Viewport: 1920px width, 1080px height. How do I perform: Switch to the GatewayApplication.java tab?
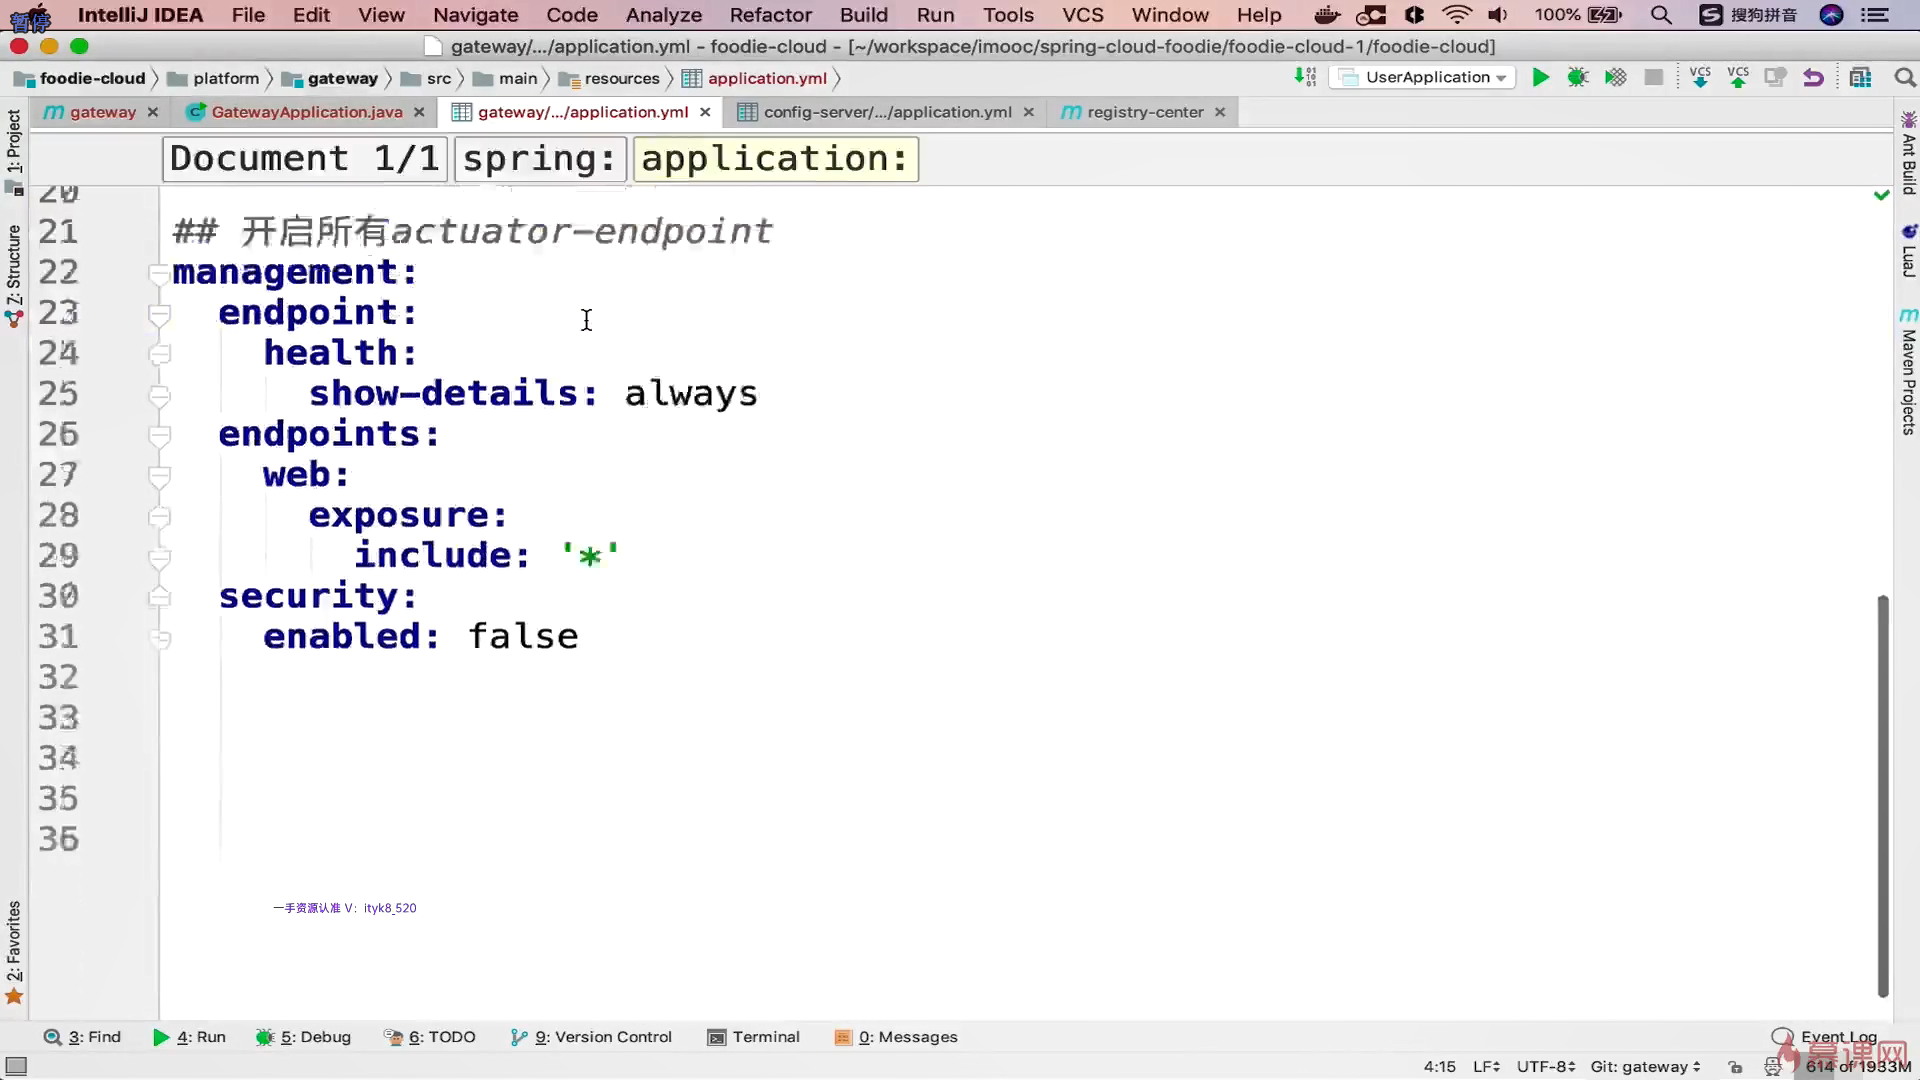306,112
